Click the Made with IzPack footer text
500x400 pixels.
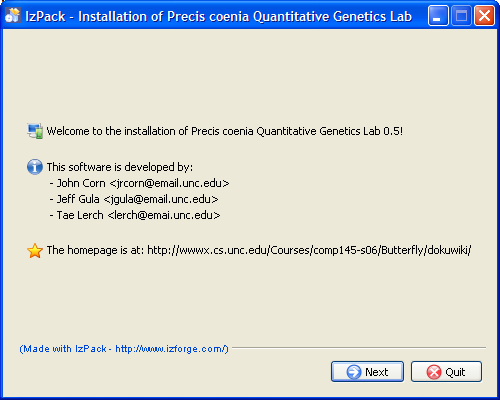point(124,349)
